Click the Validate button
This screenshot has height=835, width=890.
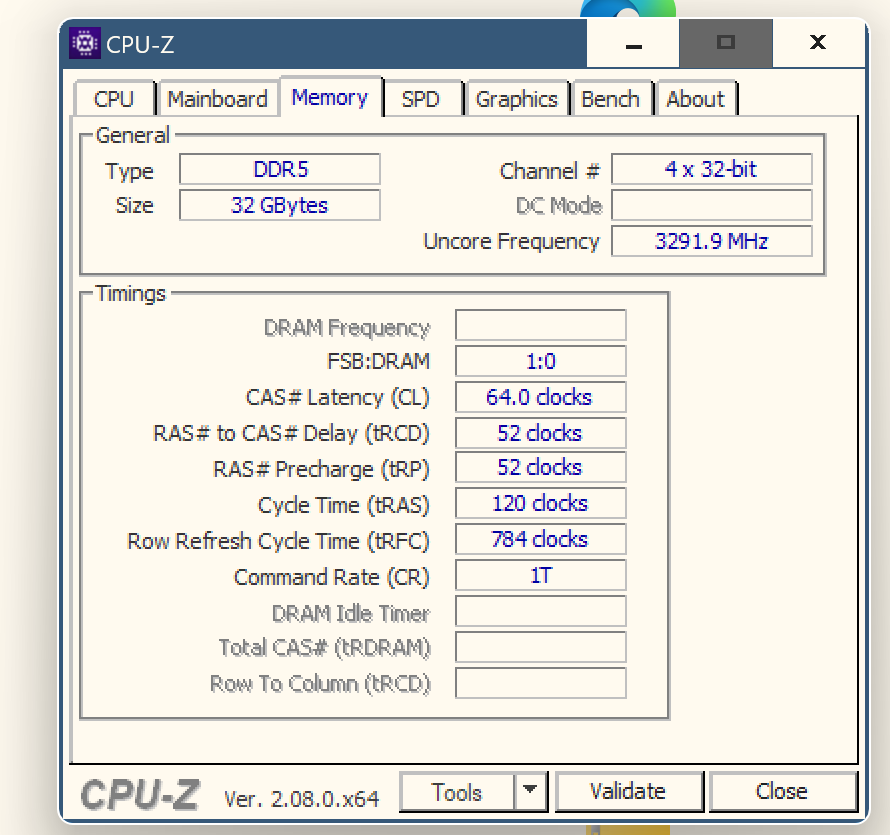pos(628,791)
